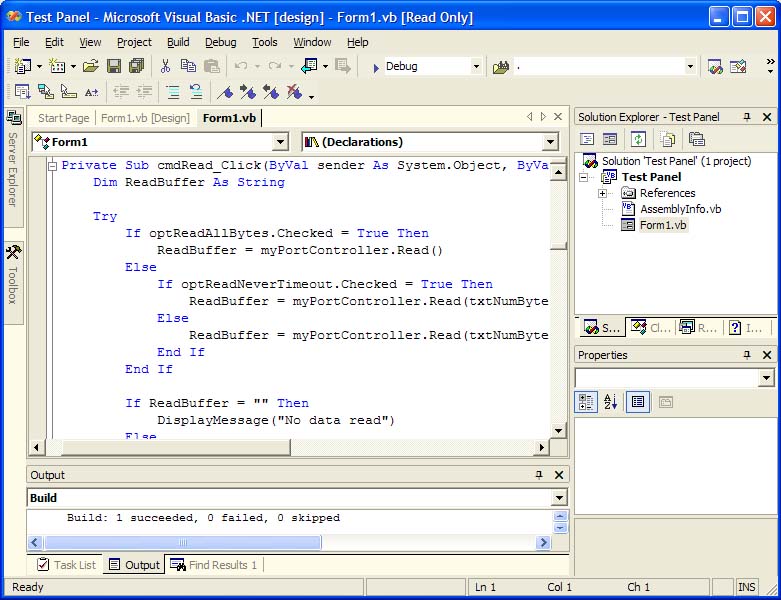Click the Start debug play arrow

pos(374,67)
